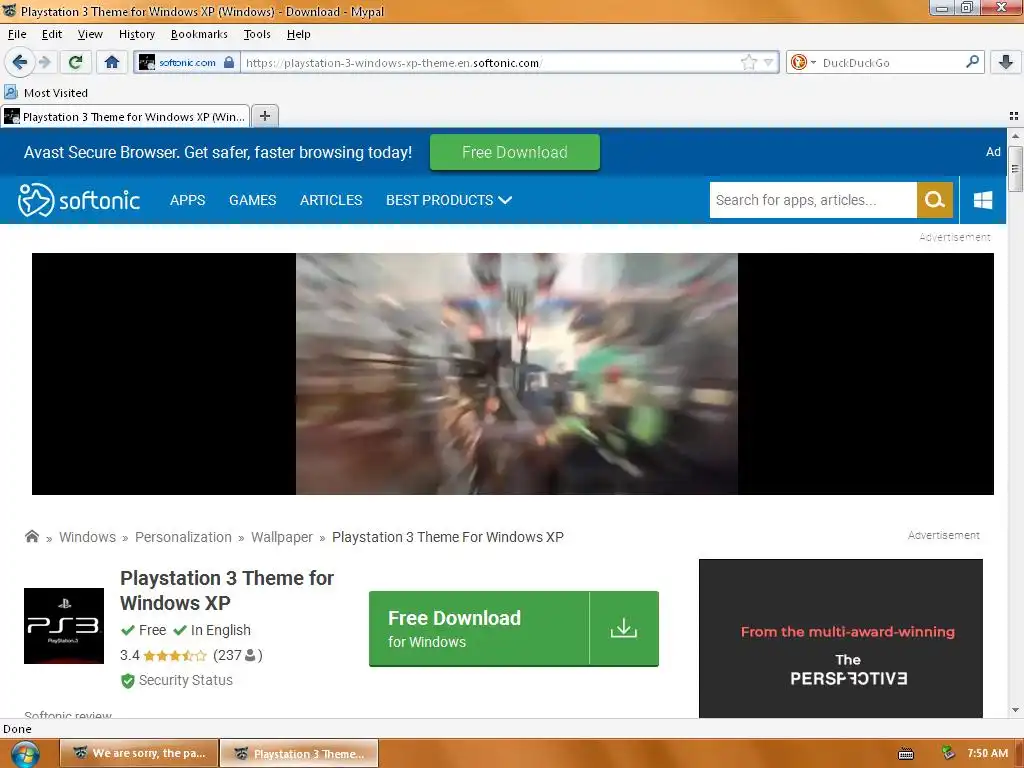
Task: Open the Windows Start button
Action: (24, 754)
